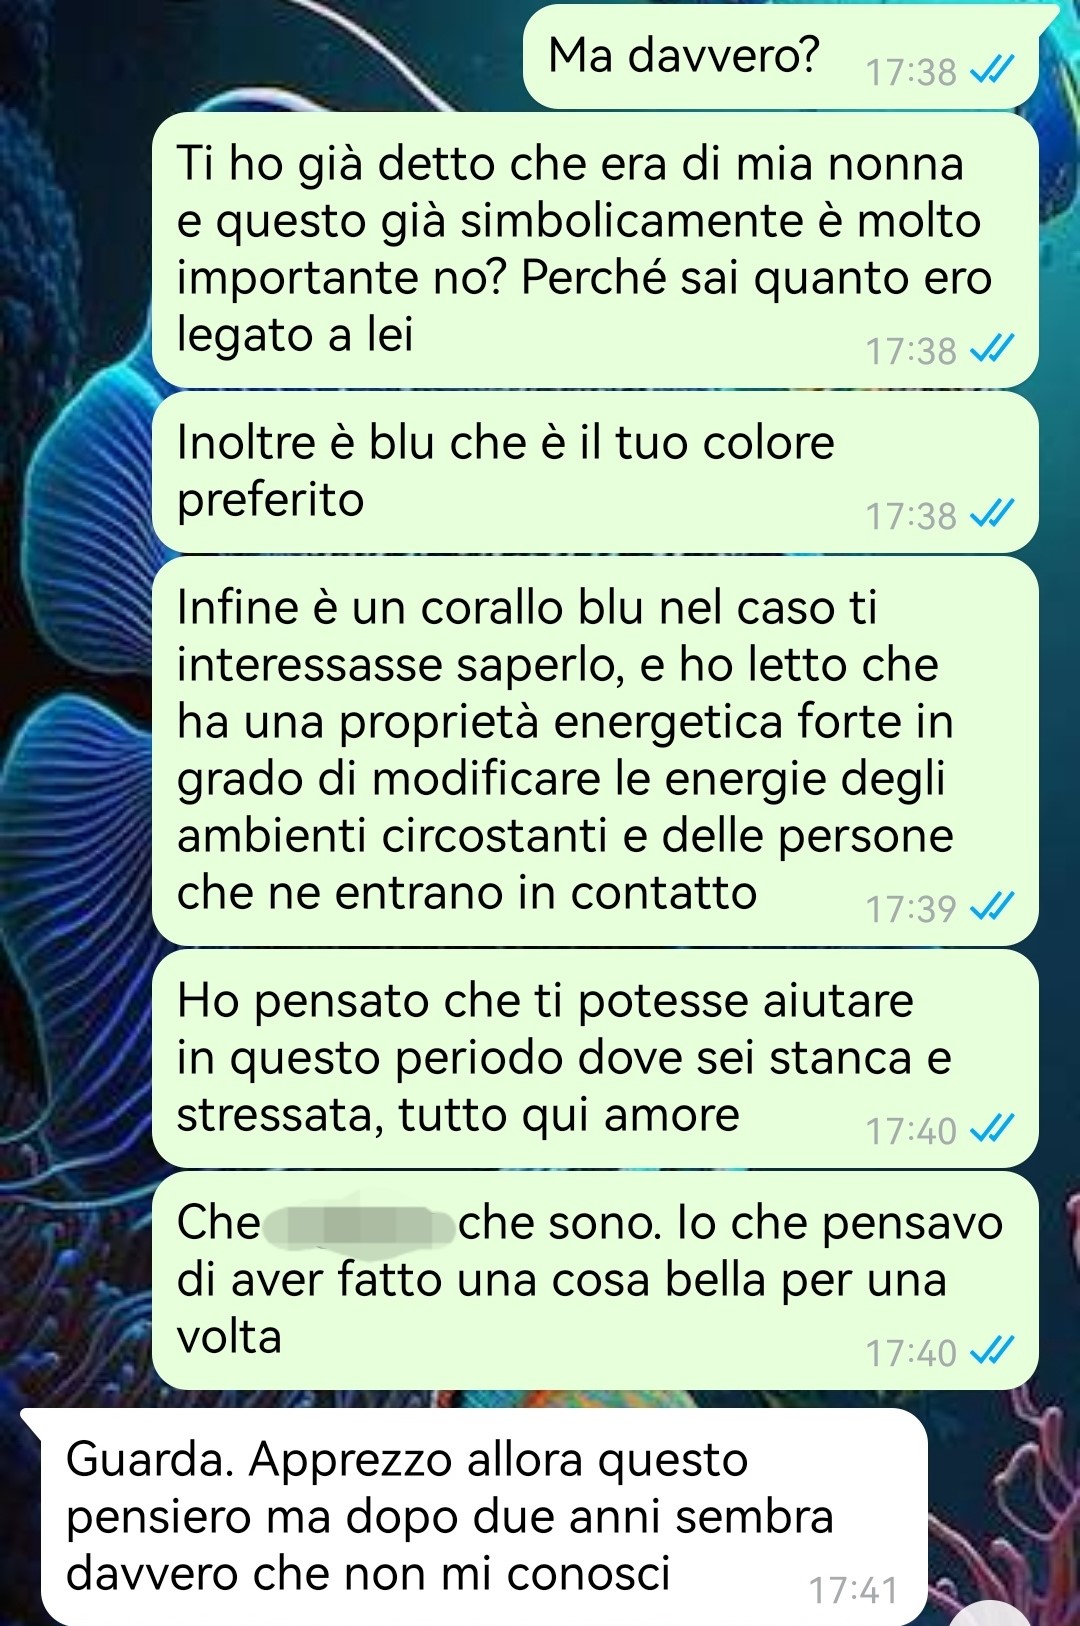Select message starting "Infine è un corallo blu"
This screenshot has height=1626, width=1080.
(x=595, y=751)
